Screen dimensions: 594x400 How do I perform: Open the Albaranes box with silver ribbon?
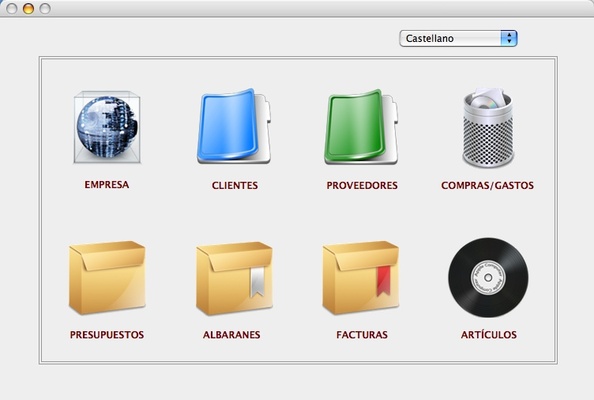pos(234,279)
